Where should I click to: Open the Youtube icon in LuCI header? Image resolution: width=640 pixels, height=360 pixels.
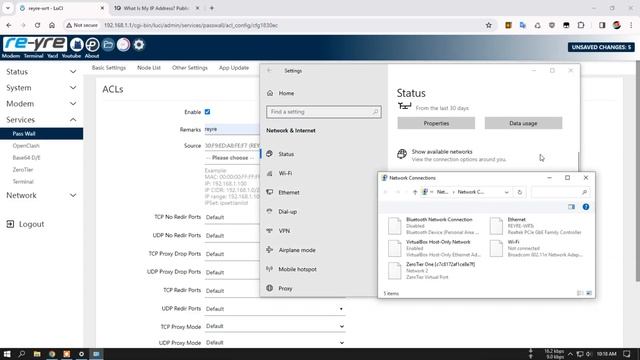pyautogui.click(x=123, y=44)
